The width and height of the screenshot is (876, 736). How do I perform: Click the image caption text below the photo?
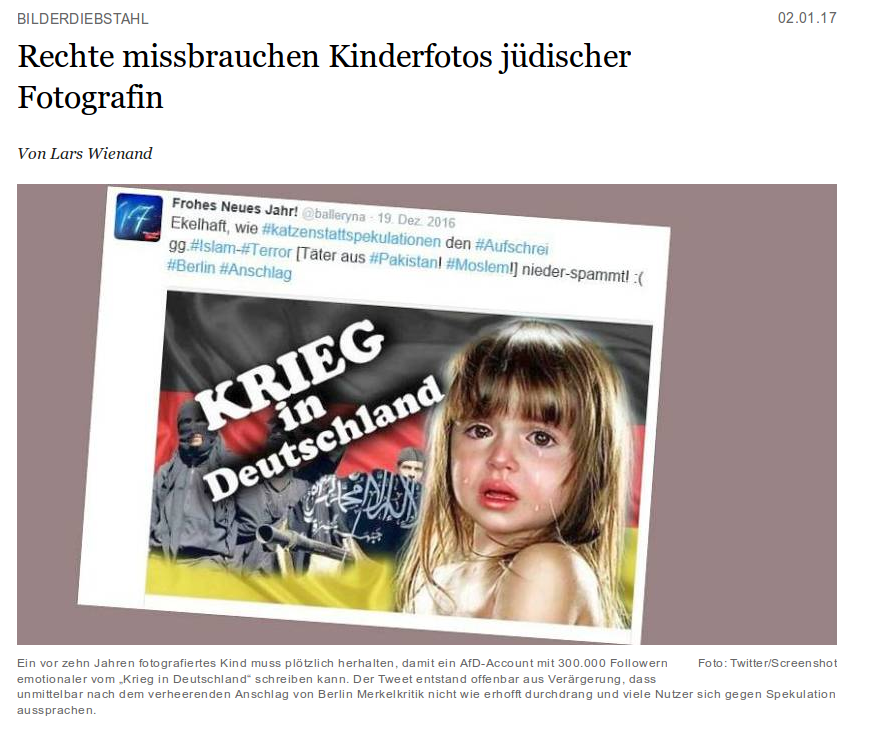click(426, 687)
